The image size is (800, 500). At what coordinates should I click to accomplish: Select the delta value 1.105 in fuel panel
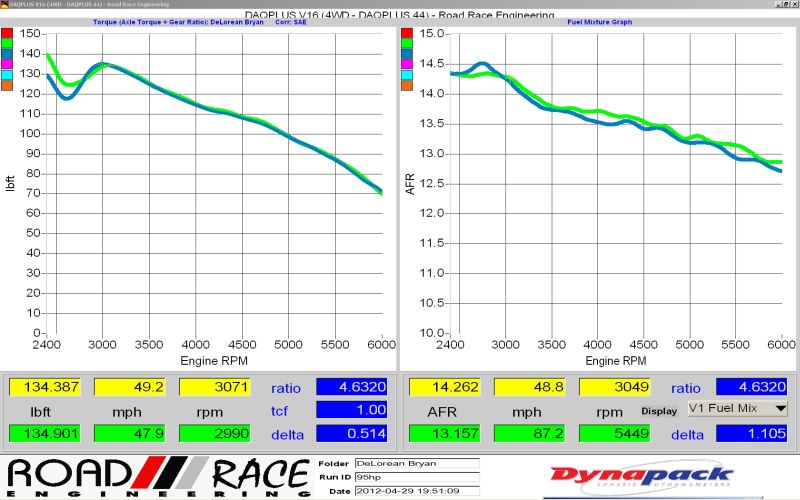tap(751, 433)
